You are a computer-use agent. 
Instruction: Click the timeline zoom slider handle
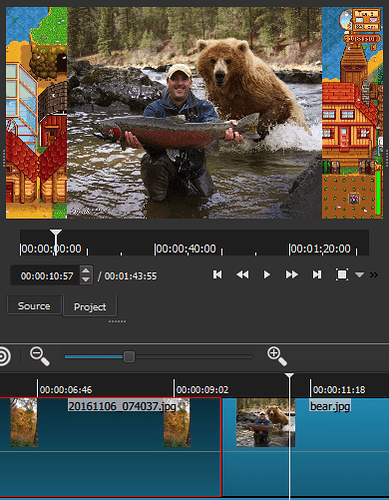click(129, 357)
